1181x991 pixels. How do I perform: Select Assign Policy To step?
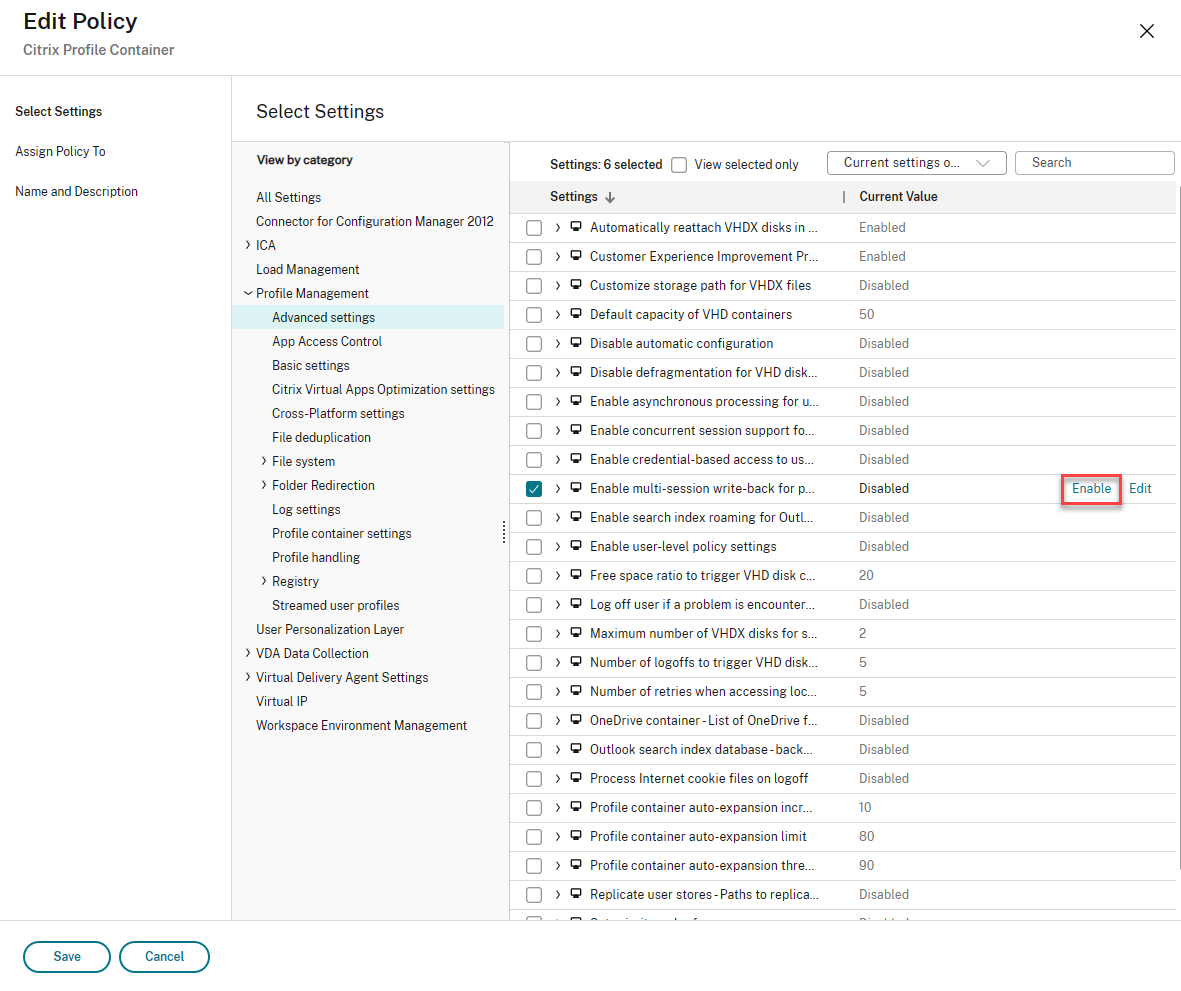[60, 151]
